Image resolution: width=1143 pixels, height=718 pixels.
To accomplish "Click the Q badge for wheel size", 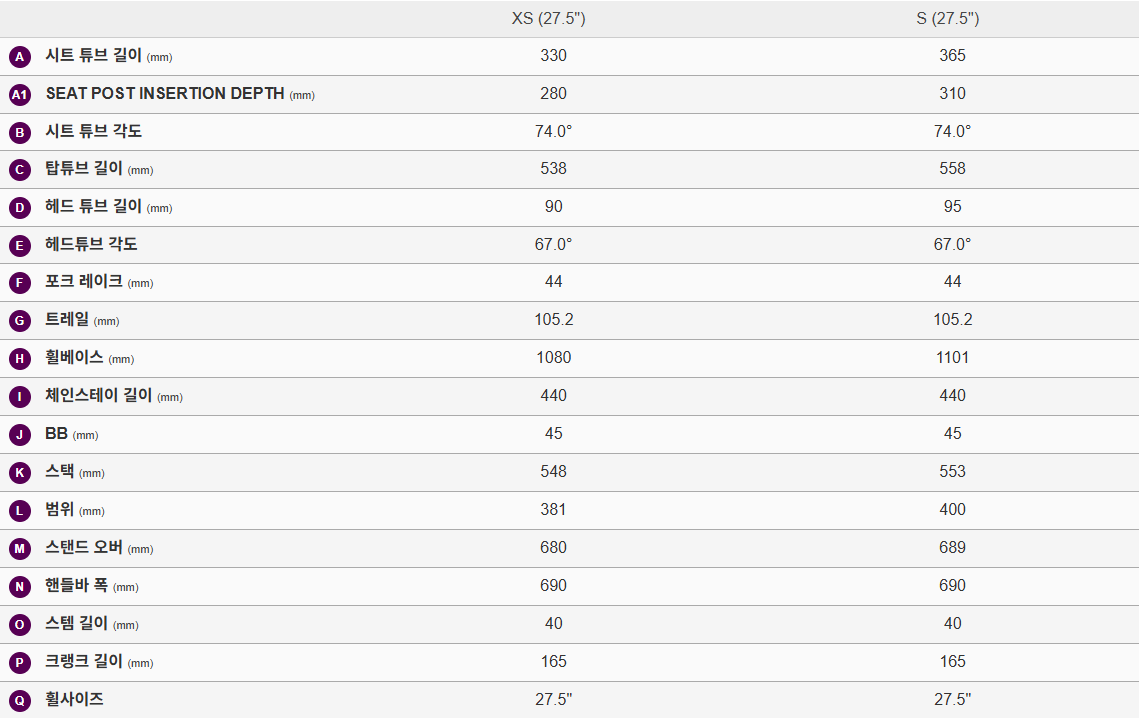I will 20,701.
